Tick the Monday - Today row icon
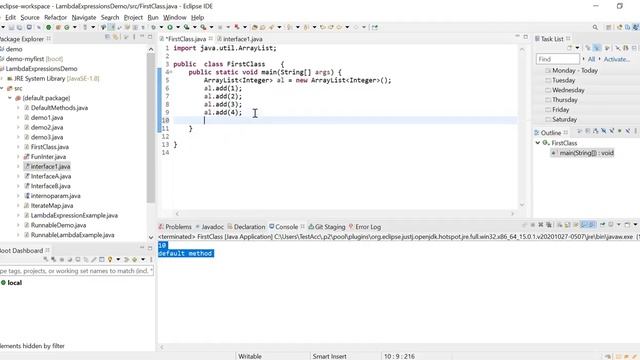This screenshot has height=360, width=640. (548, 71)
